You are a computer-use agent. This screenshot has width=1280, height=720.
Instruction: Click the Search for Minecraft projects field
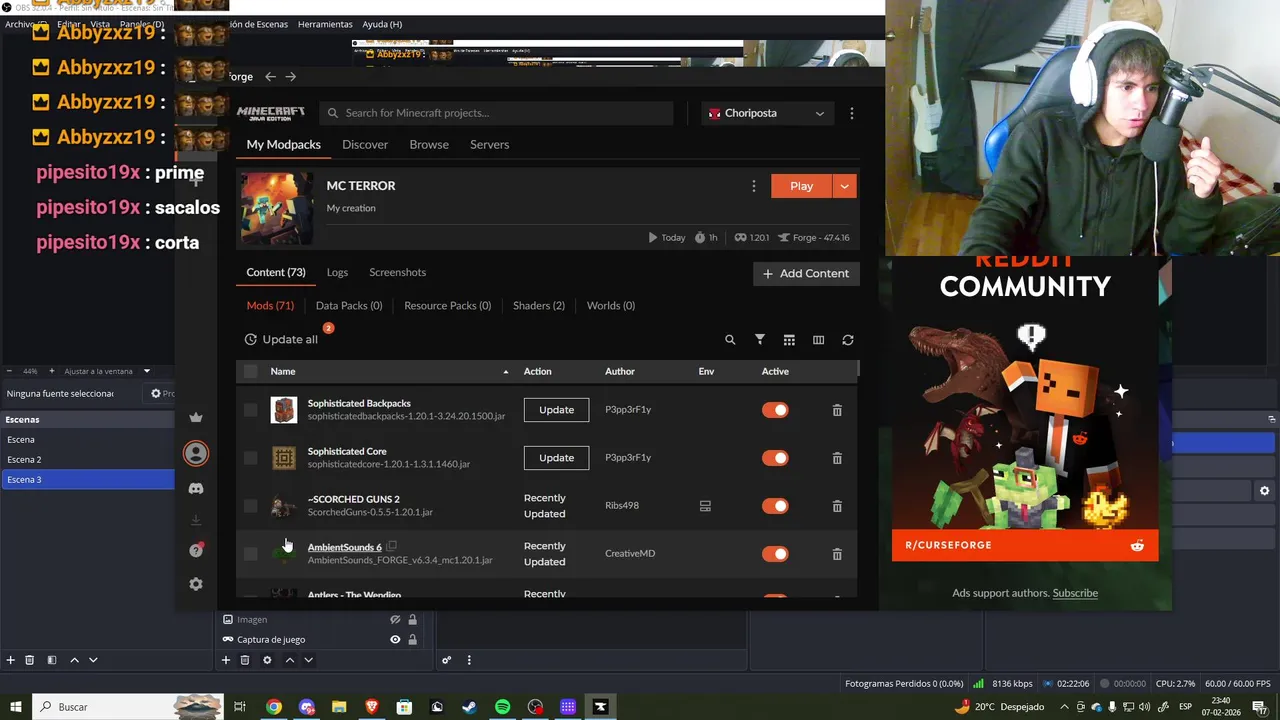[496, 113]
